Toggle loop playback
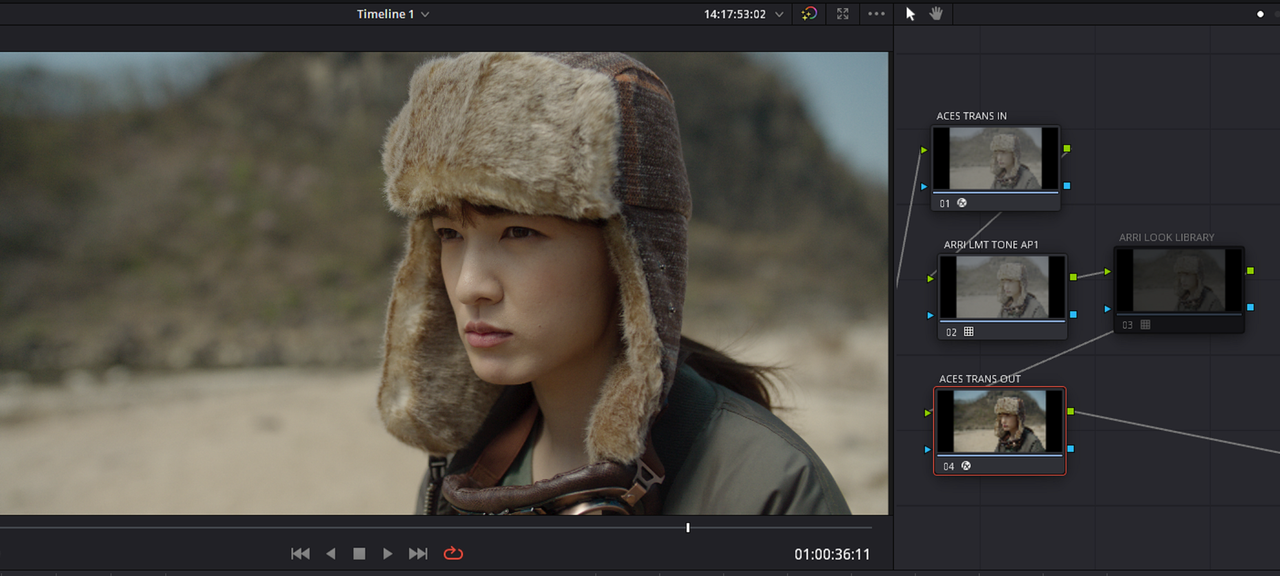 (453, 553)
